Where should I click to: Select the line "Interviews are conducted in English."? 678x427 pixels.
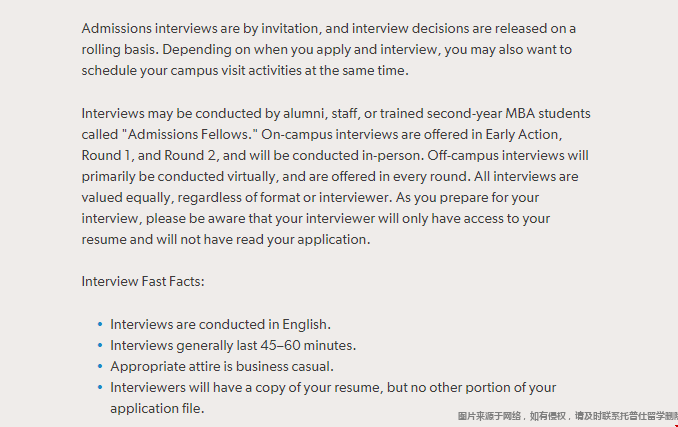tap(220, 325)
